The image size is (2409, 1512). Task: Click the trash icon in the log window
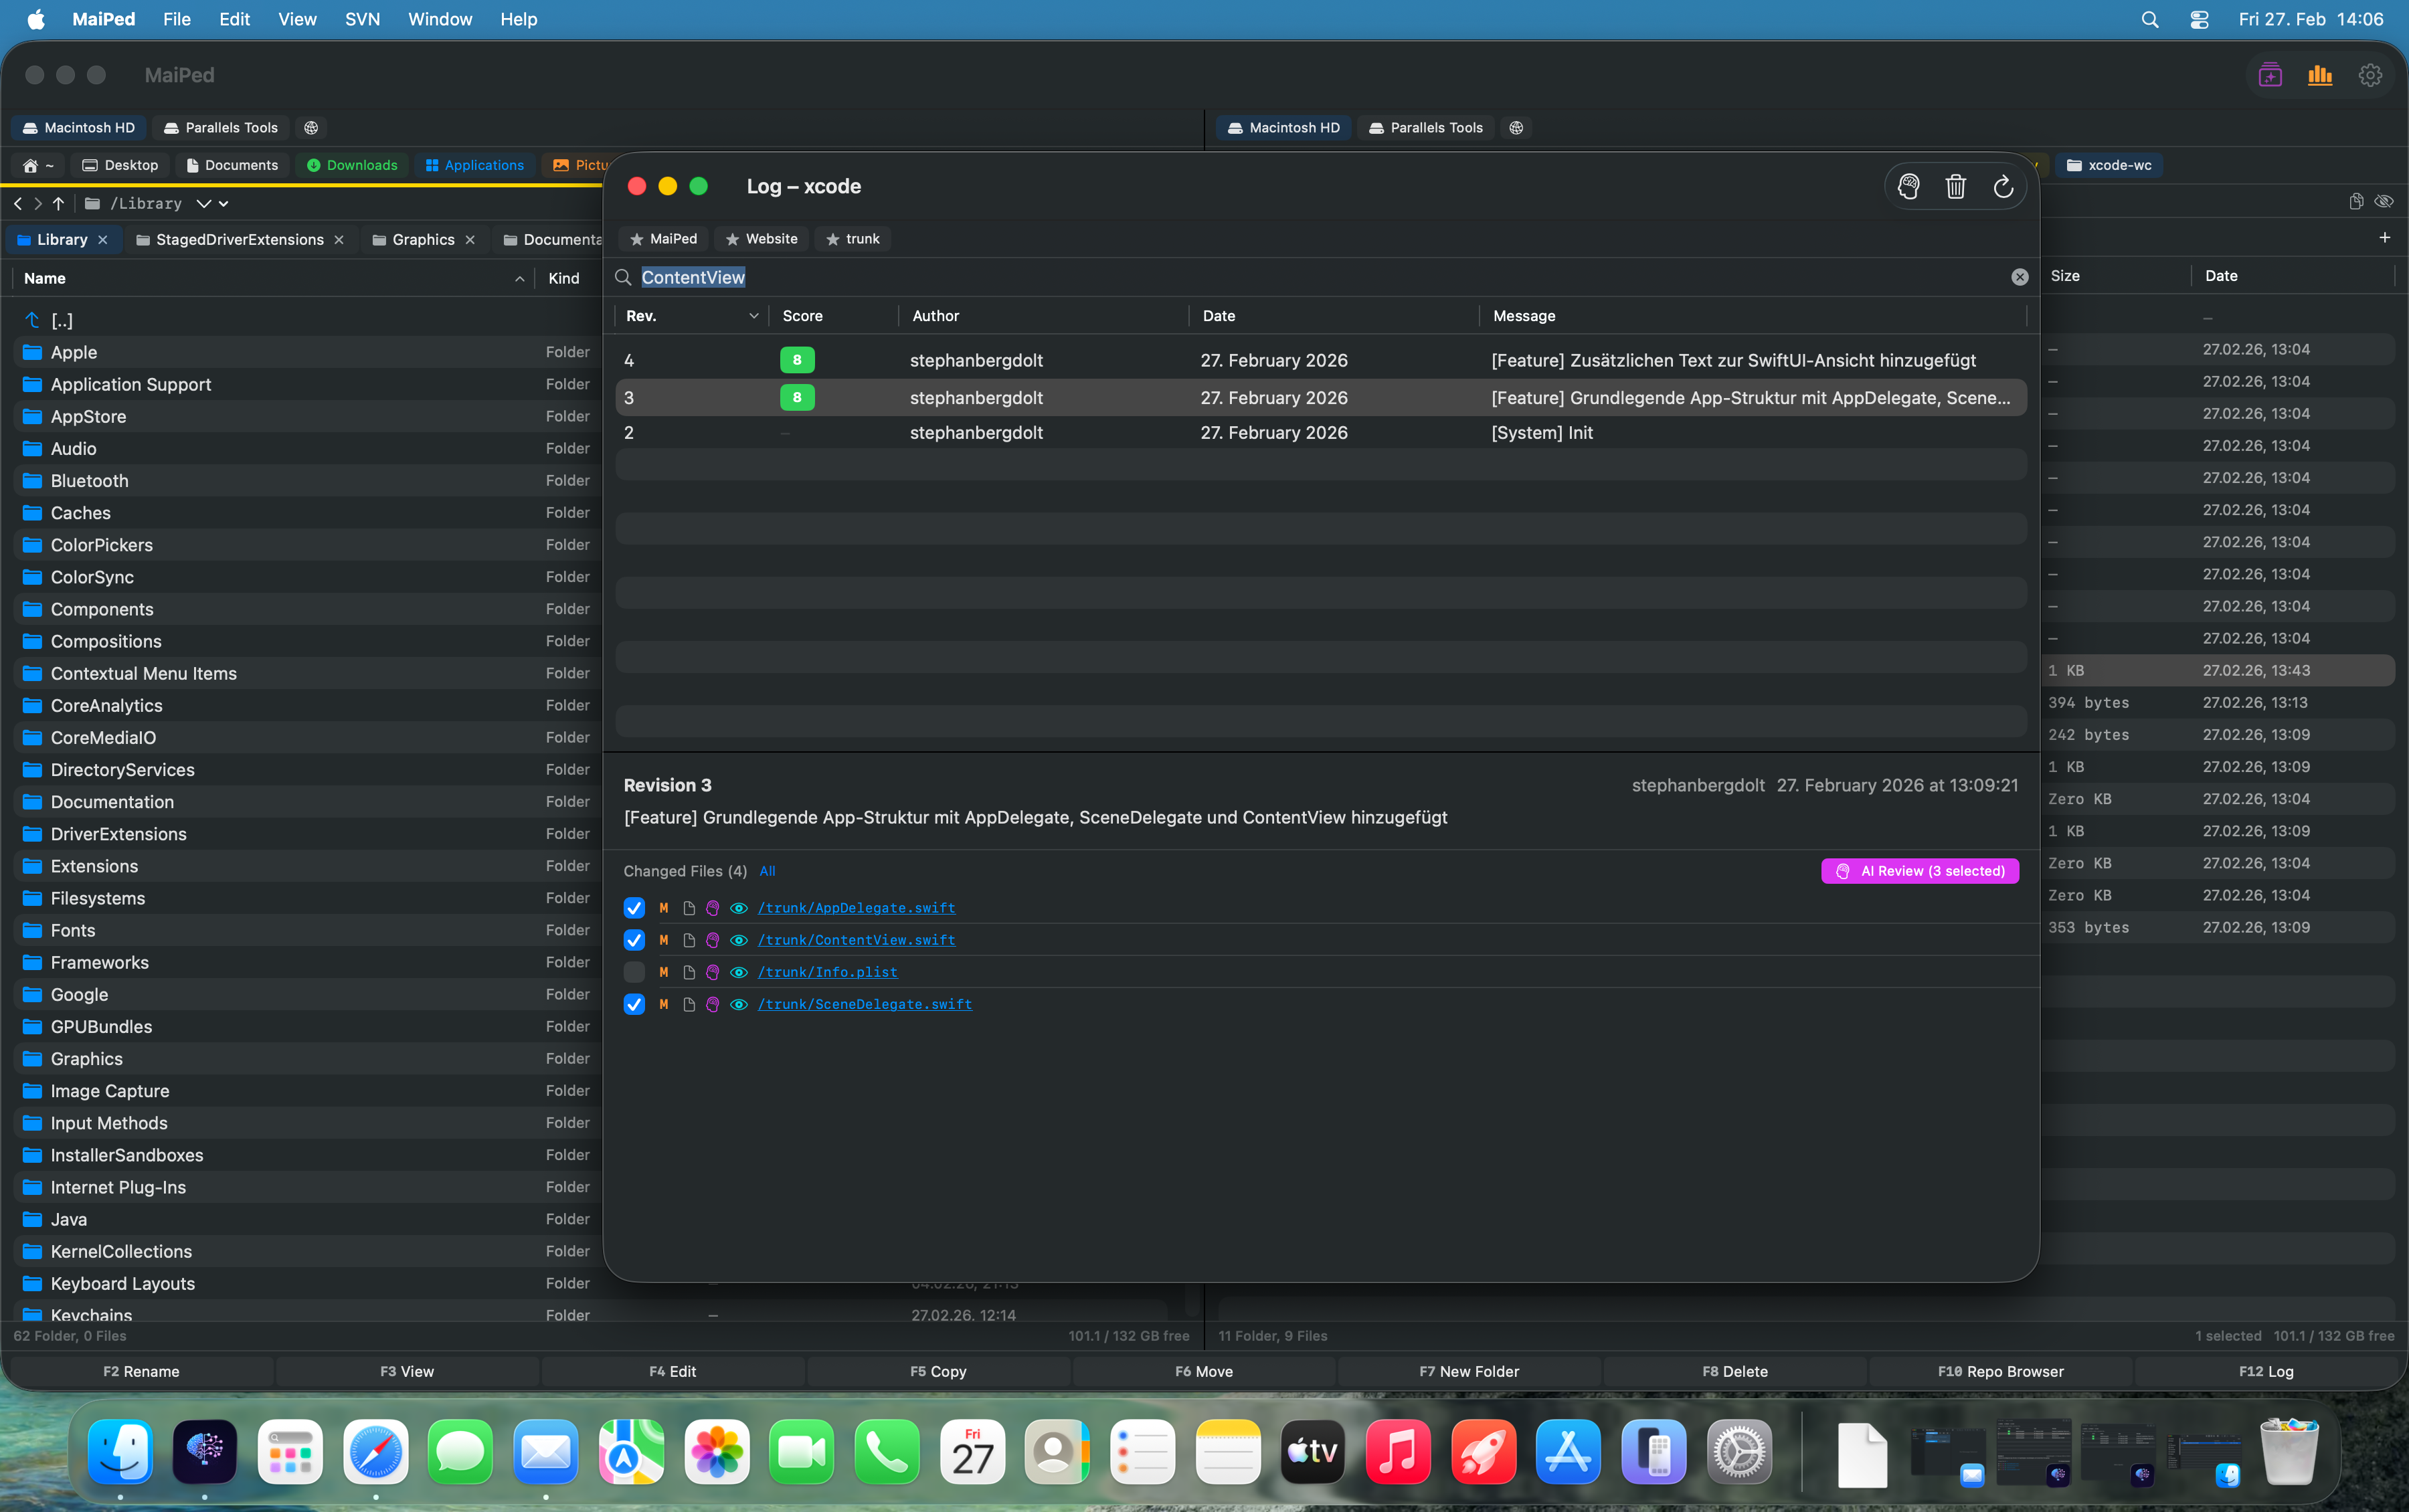coord(1955,186)
